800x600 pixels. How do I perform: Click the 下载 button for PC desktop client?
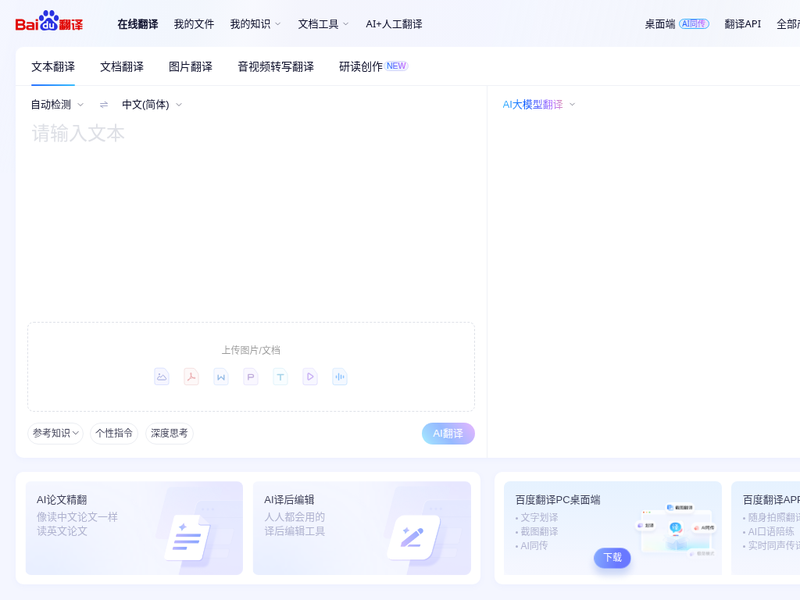pyautogui.click(x=612, y=557)
